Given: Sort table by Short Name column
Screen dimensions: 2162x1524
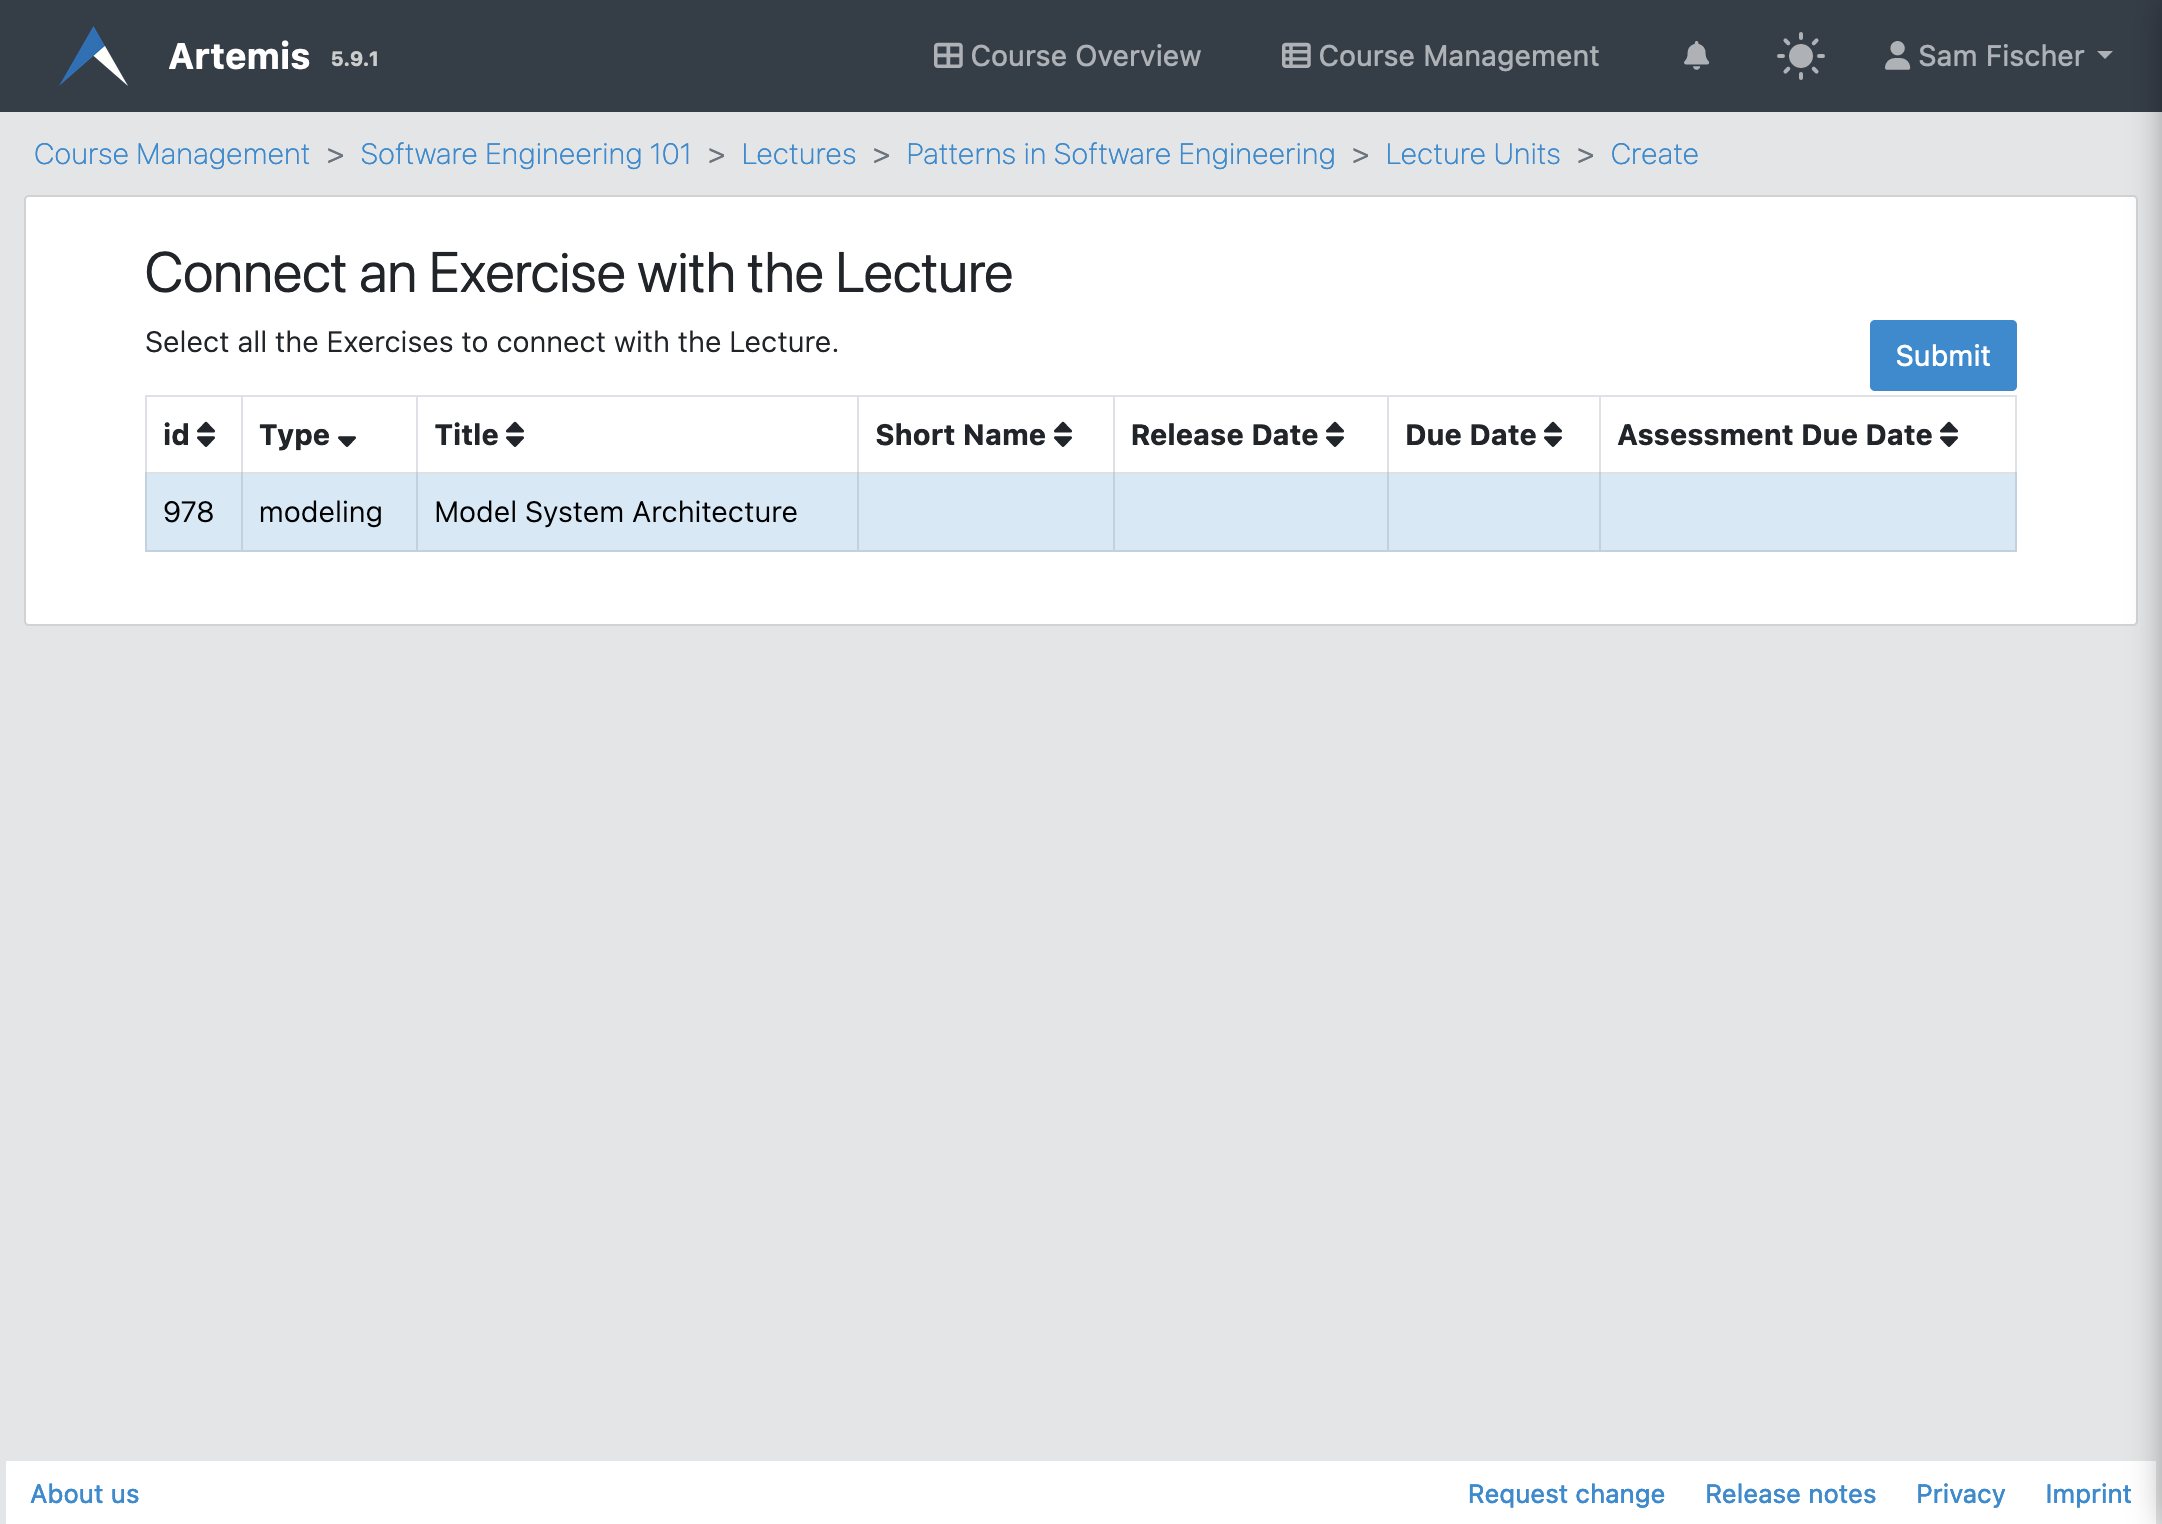Looking at the screenshot, I should pyautogui.click(x=974, y=435).
